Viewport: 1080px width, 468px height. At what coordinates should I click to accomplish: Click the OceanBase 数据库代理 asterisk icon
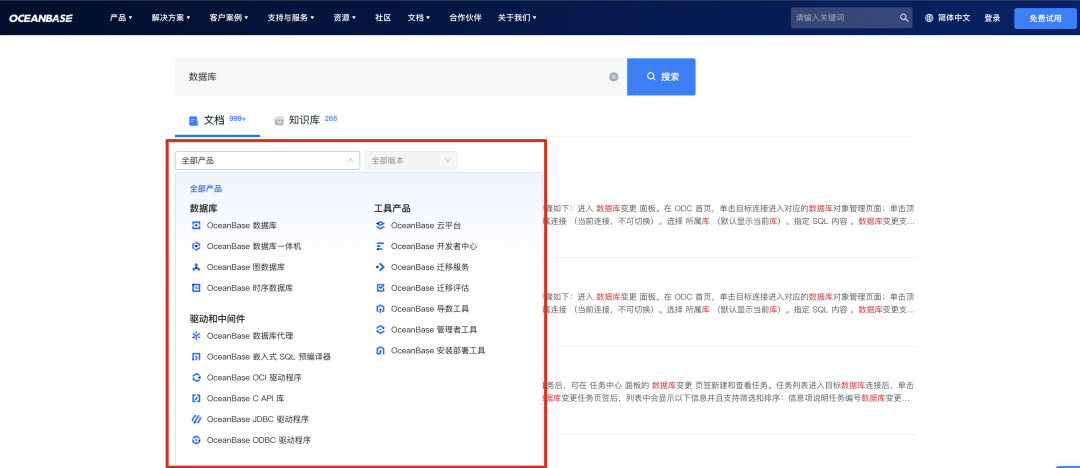point(196,336)
